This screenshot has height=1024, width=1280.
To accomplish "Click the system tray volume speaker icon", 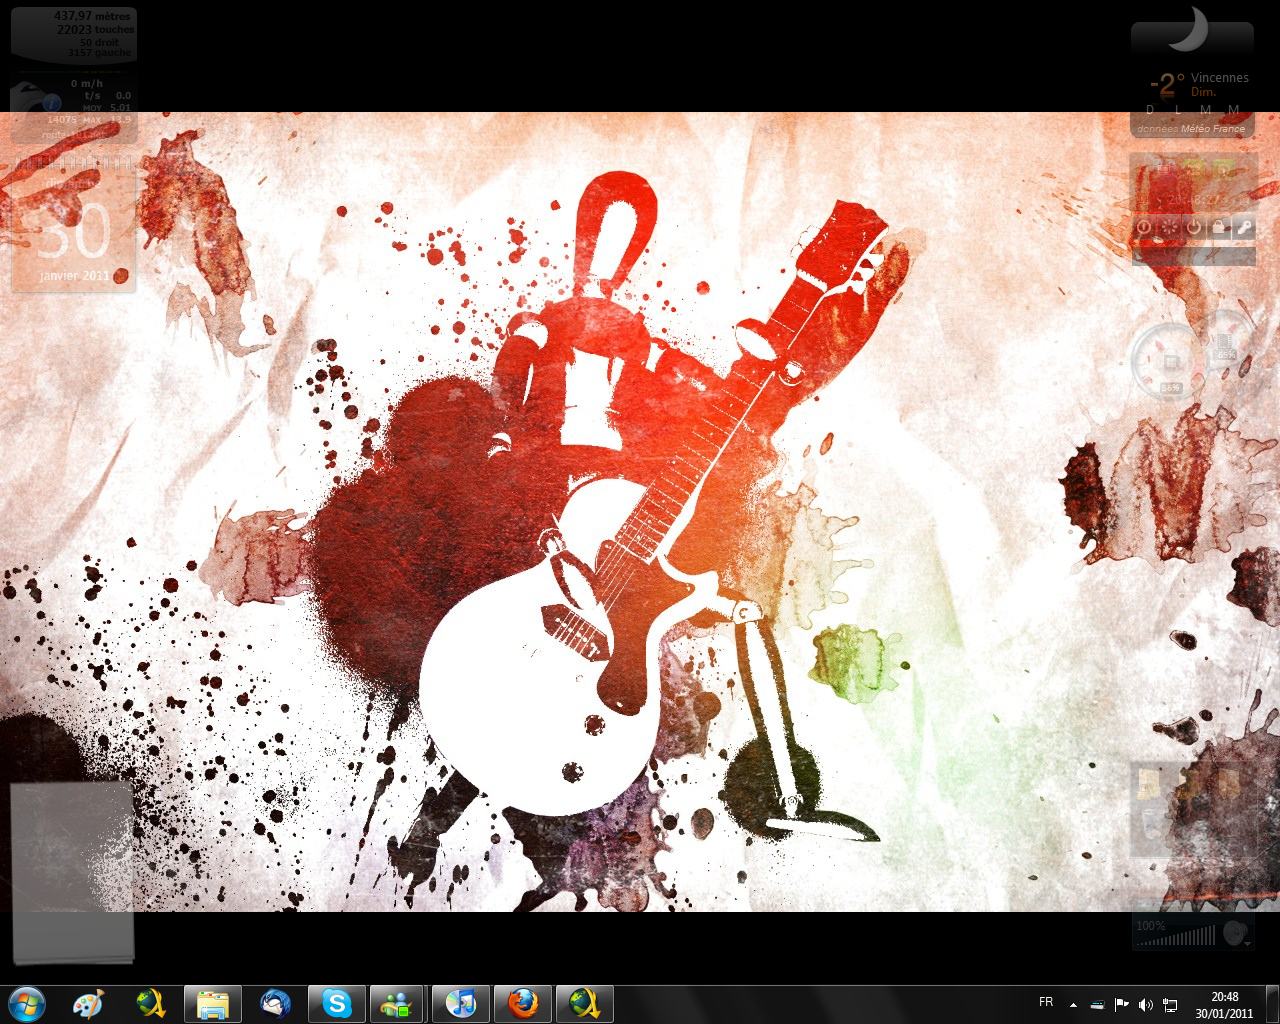I will pos(1146,1004).
